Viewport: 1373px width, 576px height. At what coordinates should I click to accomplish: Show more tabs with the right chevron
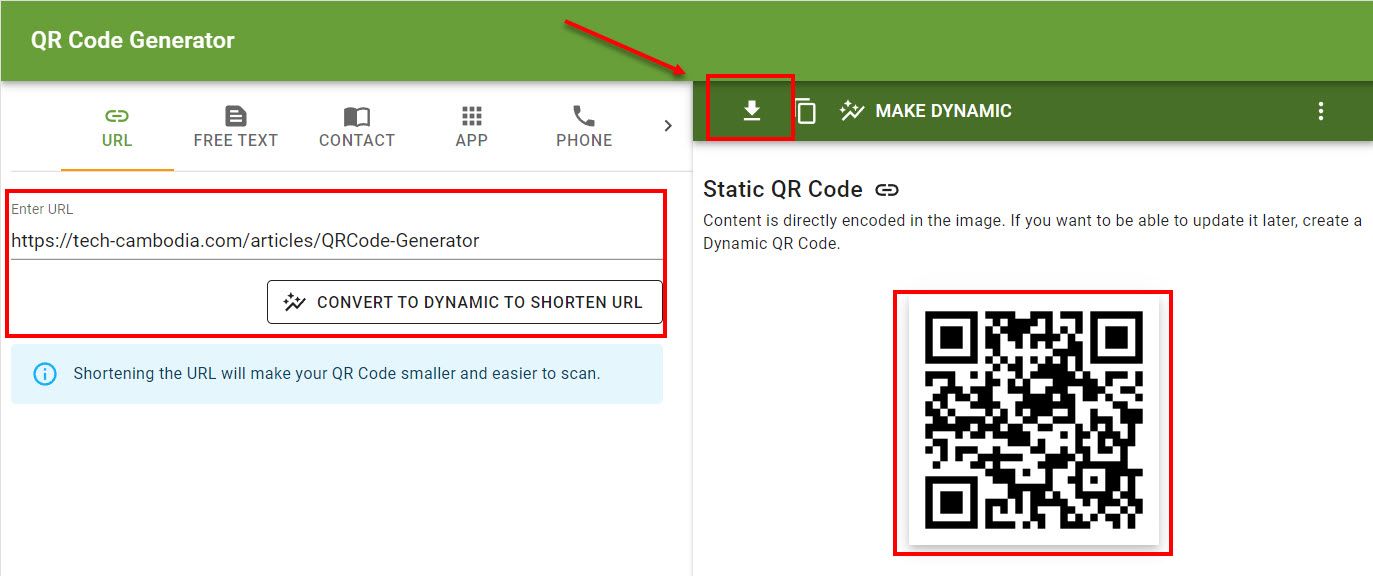tap(669, 126)
